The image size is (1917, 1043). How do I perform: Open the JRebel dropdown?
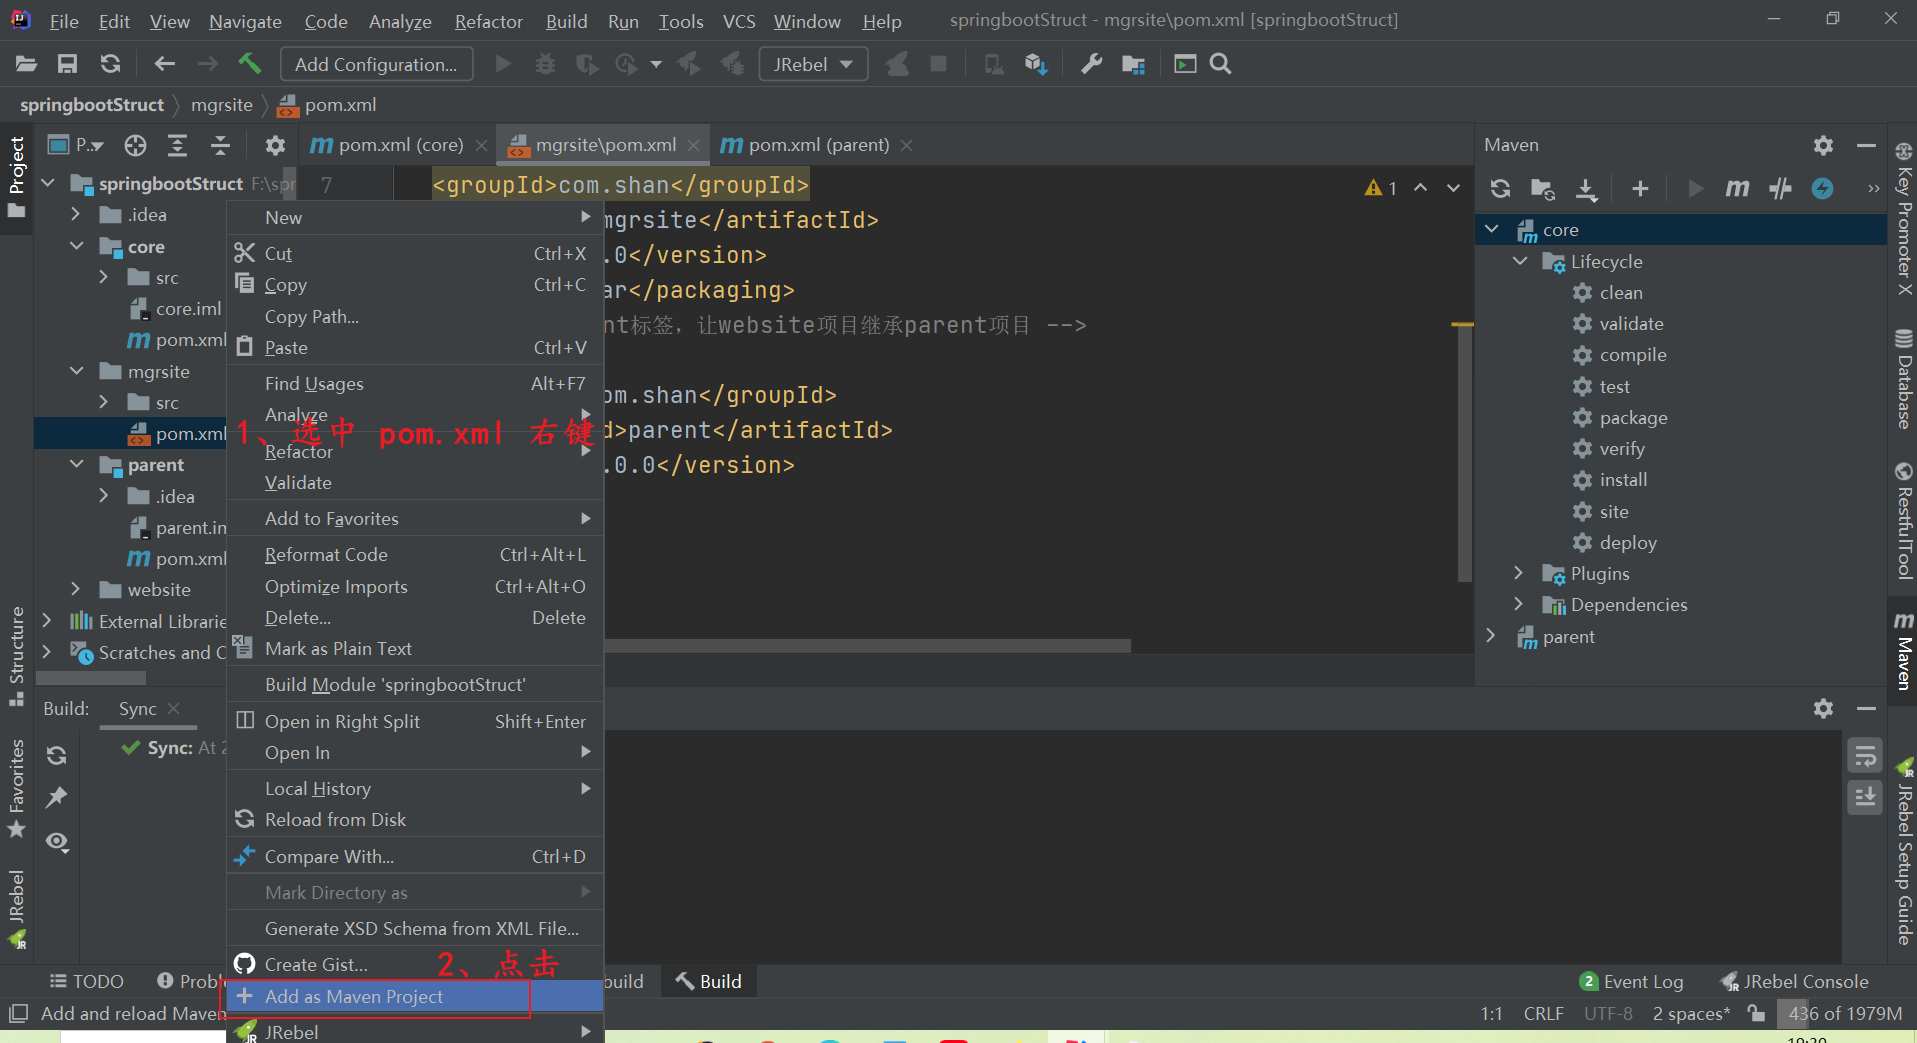813,64
